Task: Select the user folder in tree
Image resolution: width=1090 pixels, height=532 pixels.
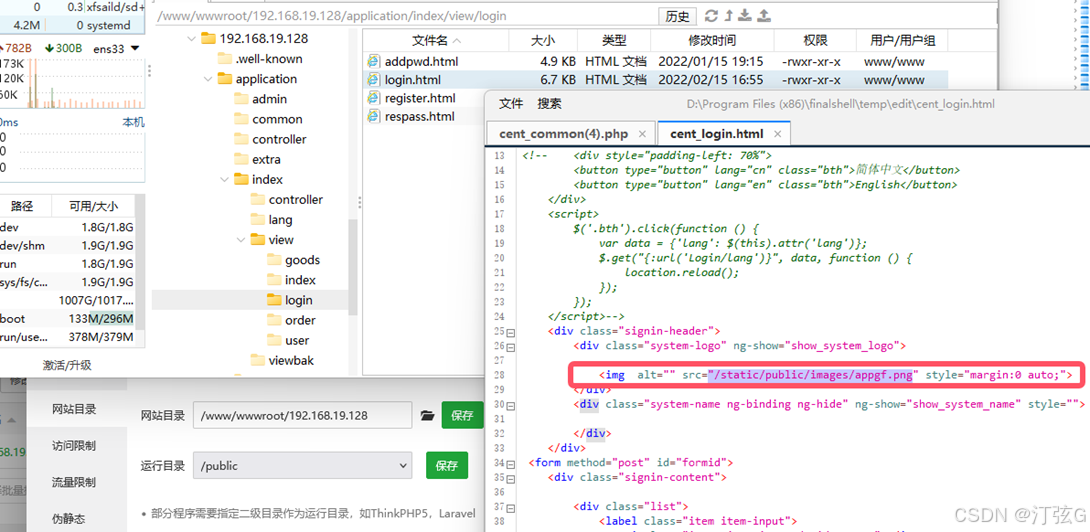Action: point(297,341)
